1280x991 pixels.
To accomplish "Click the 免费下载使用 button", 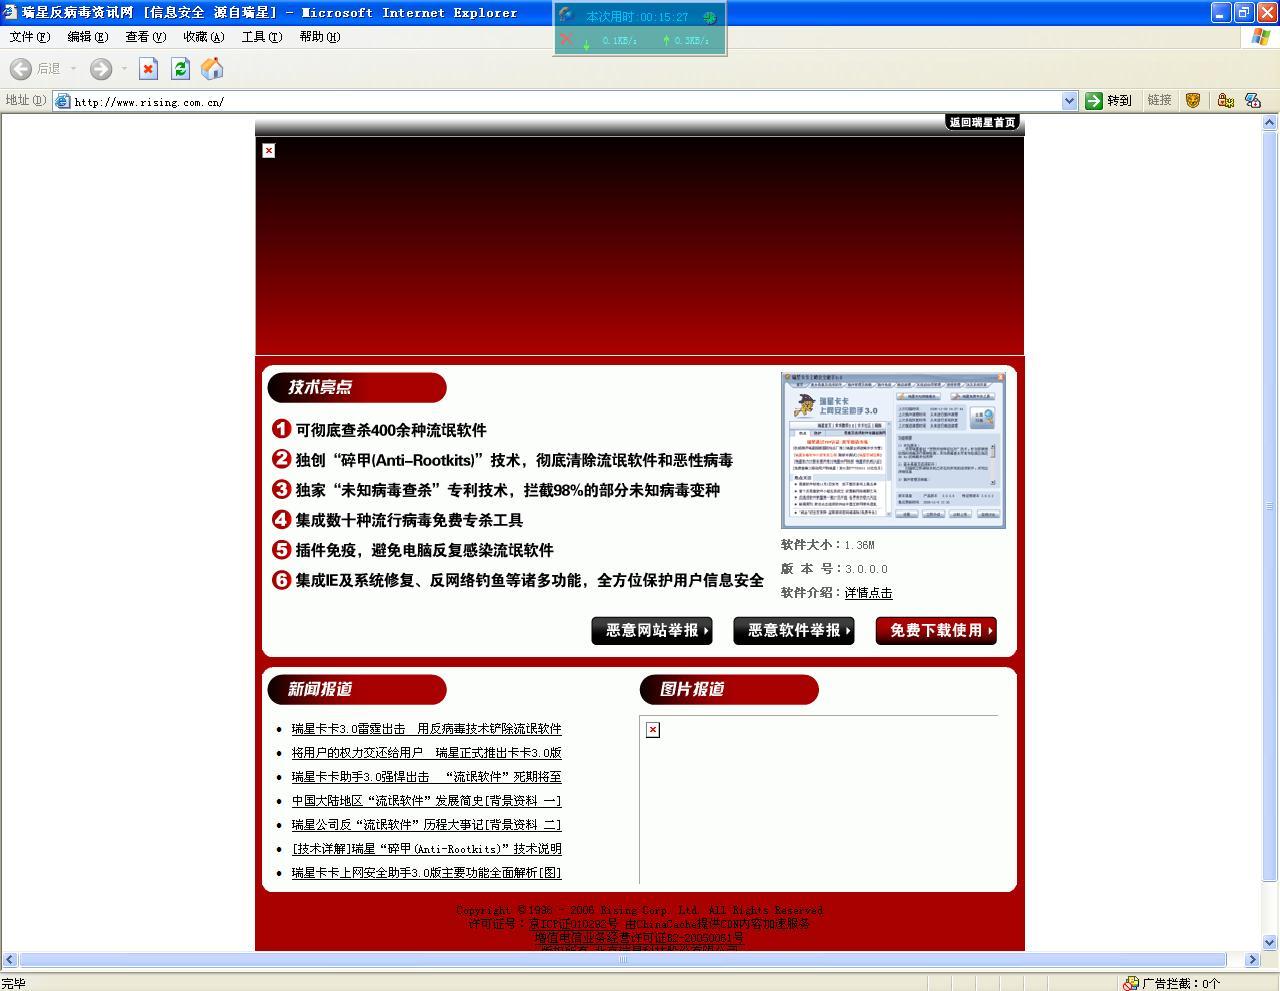I will (x=936, y=631).
